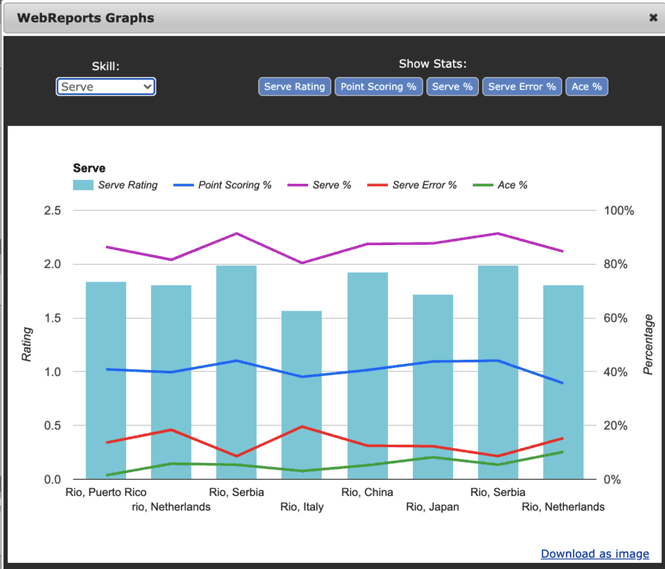This screenshot has width=665, height=569.
Task: Select the Rio, China bar
Action: (x=367, y=375)
